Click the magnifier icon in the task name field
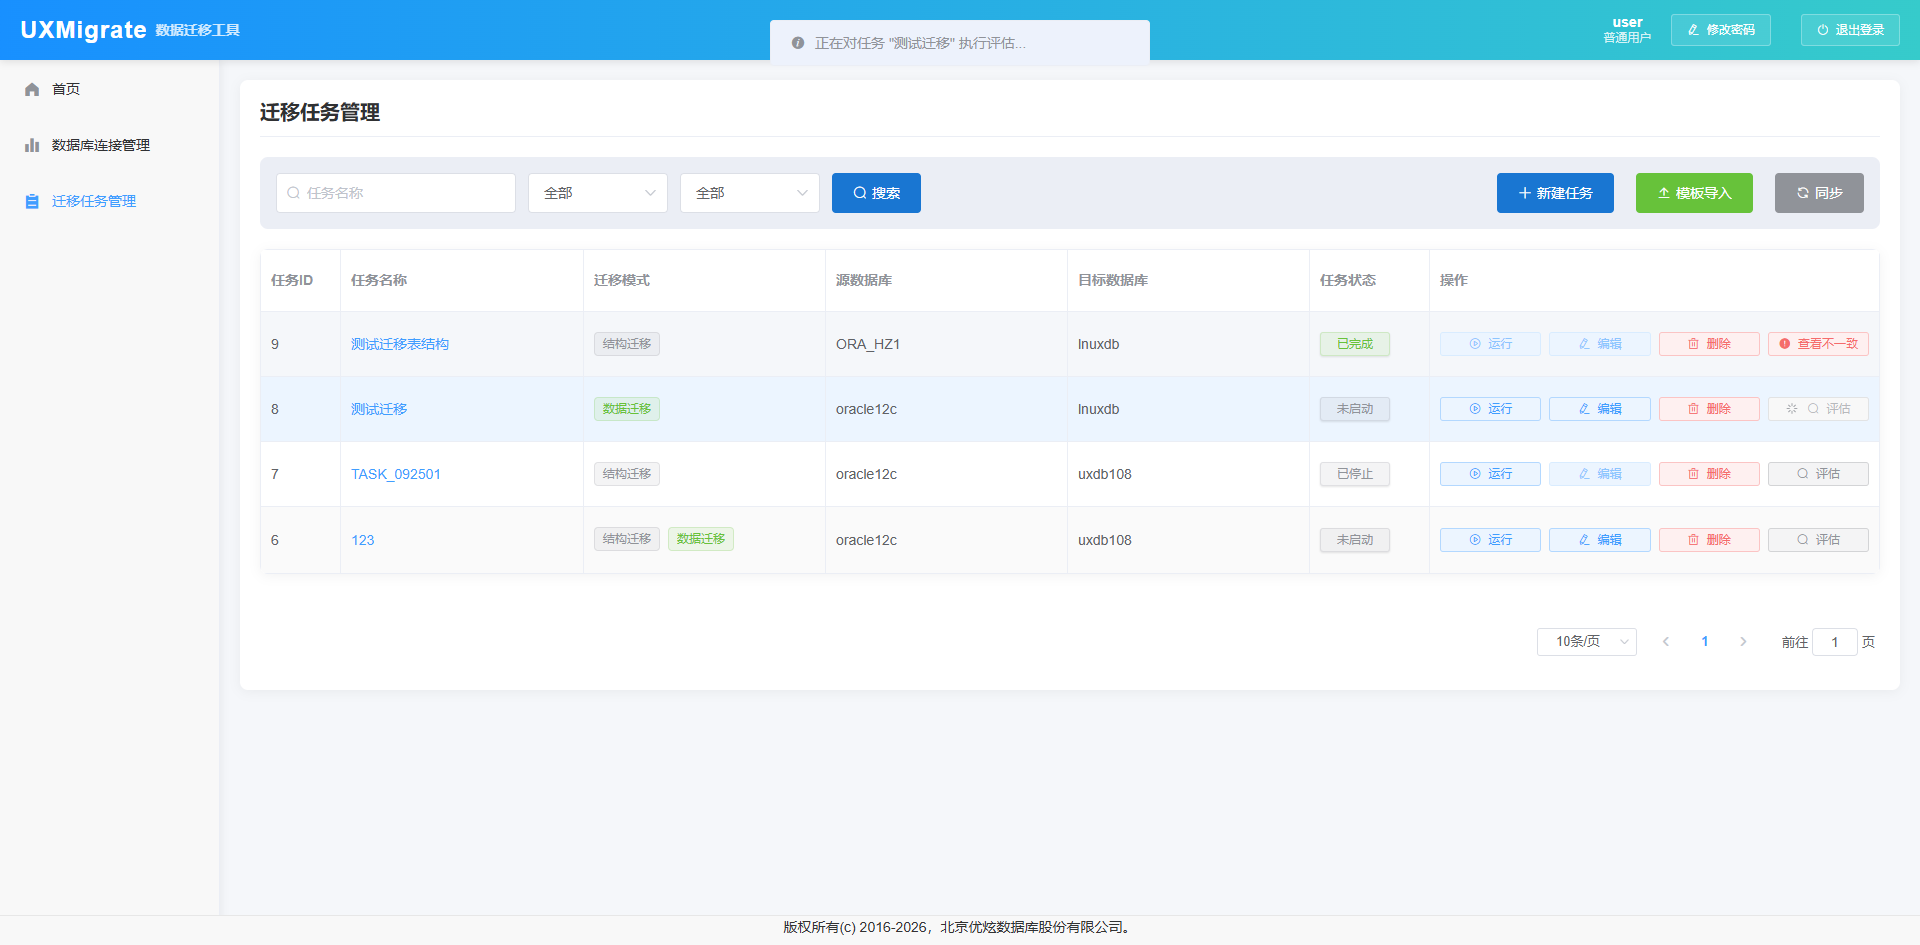 pos(293,193)
